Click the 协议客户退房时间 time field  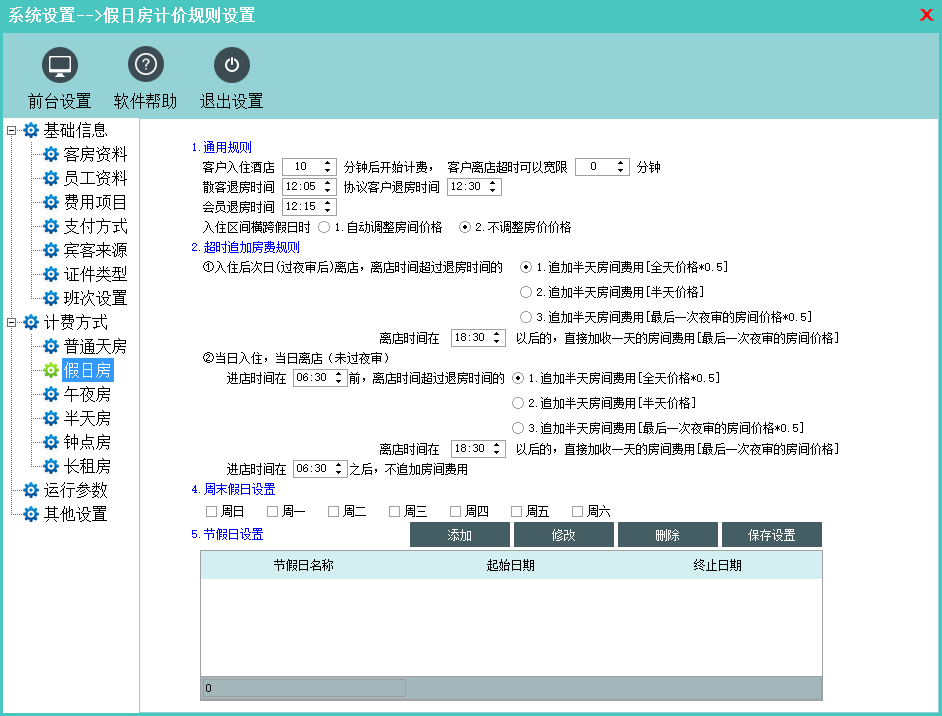(467, 187)
